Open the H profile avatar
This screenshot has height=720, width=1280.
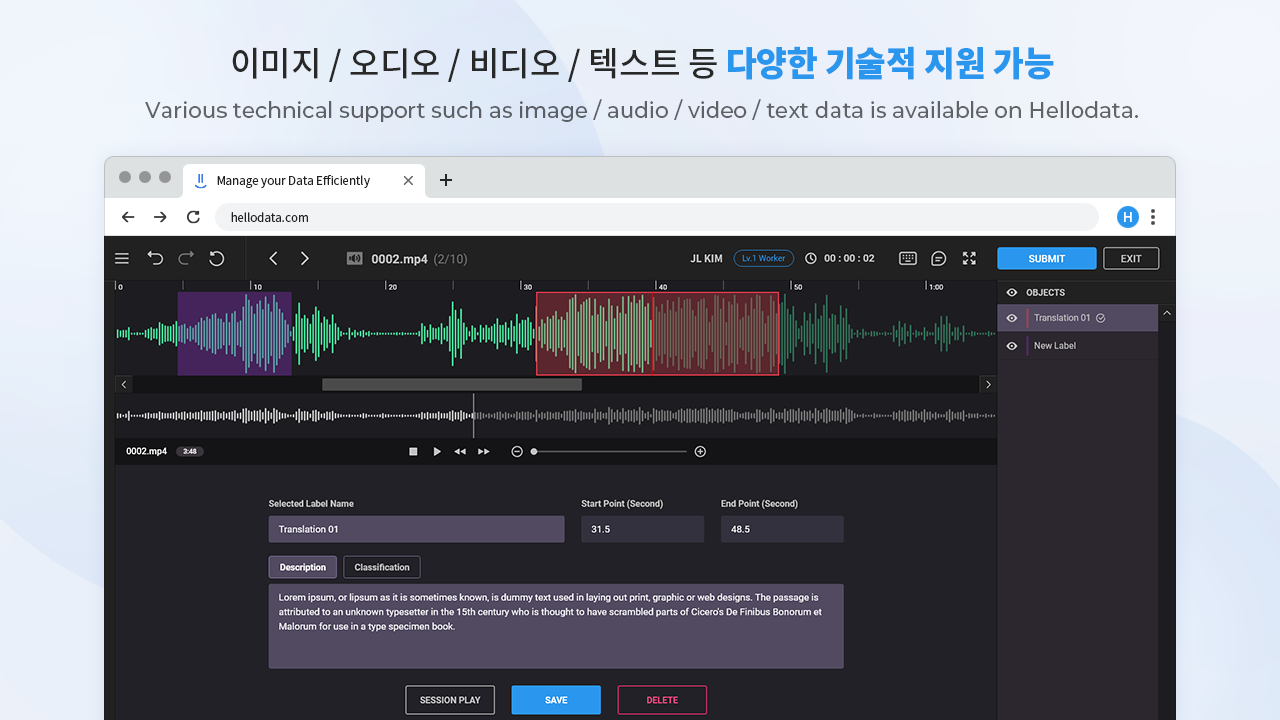(1128, 217)
